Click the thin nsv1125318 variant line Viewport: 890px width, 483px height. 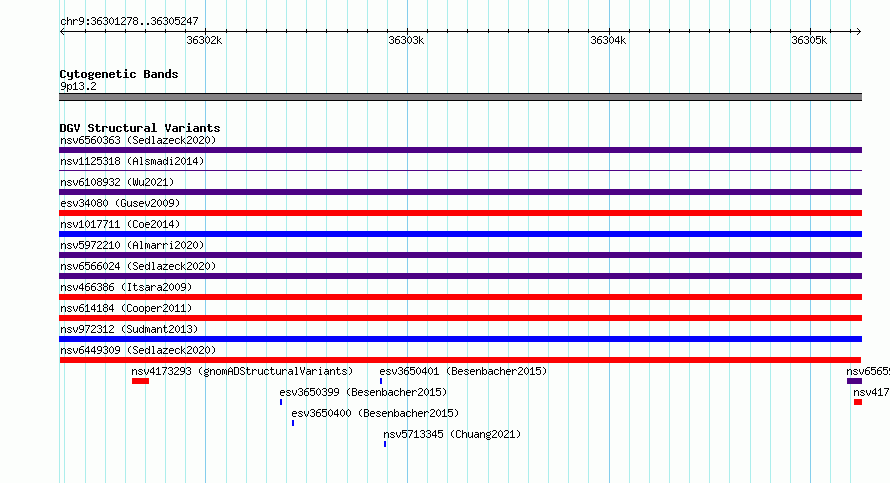pyautogui.click(x=460, y=170)
